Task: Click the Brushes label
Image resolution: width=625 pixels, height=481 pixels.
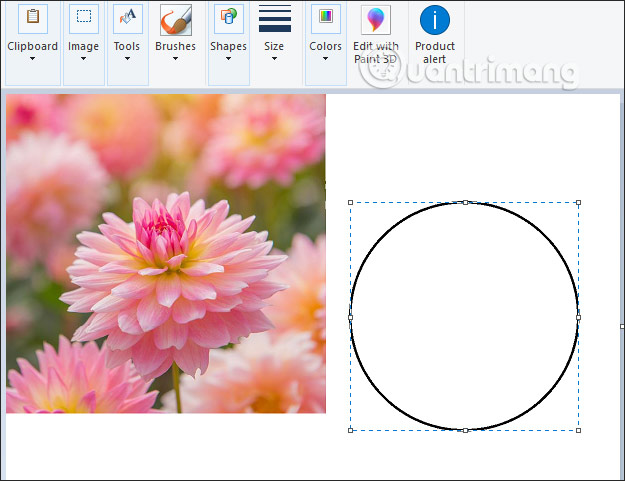Action: [175, 46]
